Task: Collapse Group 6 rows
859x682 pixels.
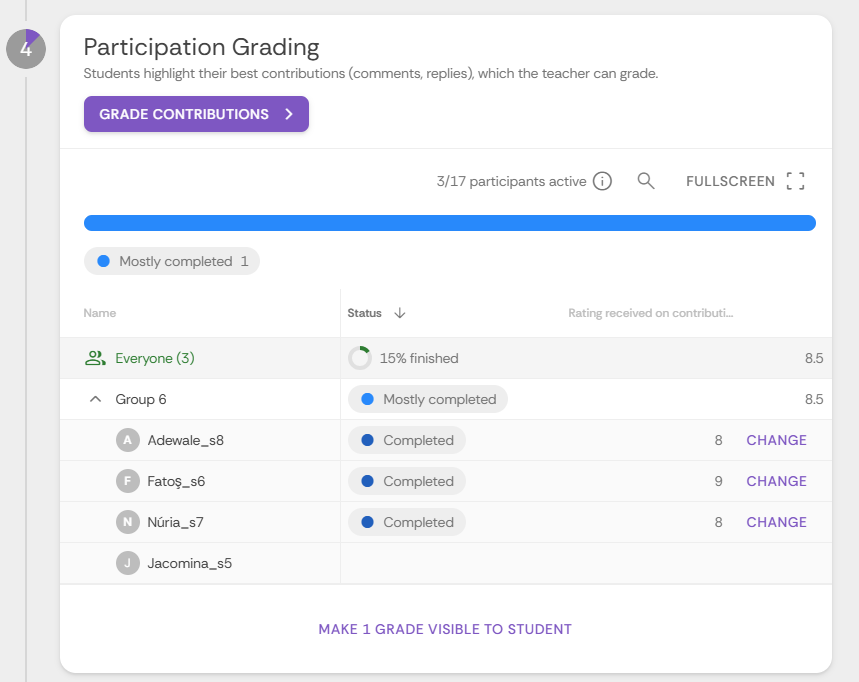Action: point(95,399)
